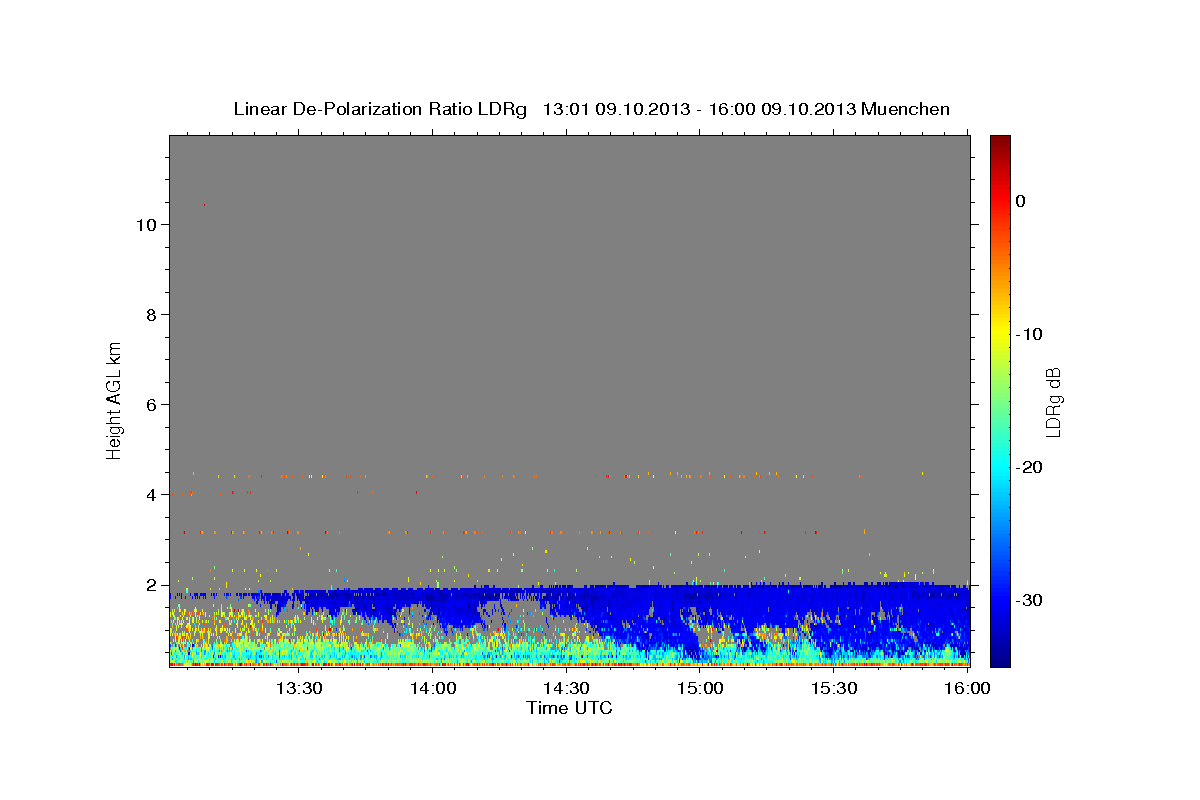Click the 15:30 time tick label
The width and height of the screenshot is (1200, 800).
834,688
